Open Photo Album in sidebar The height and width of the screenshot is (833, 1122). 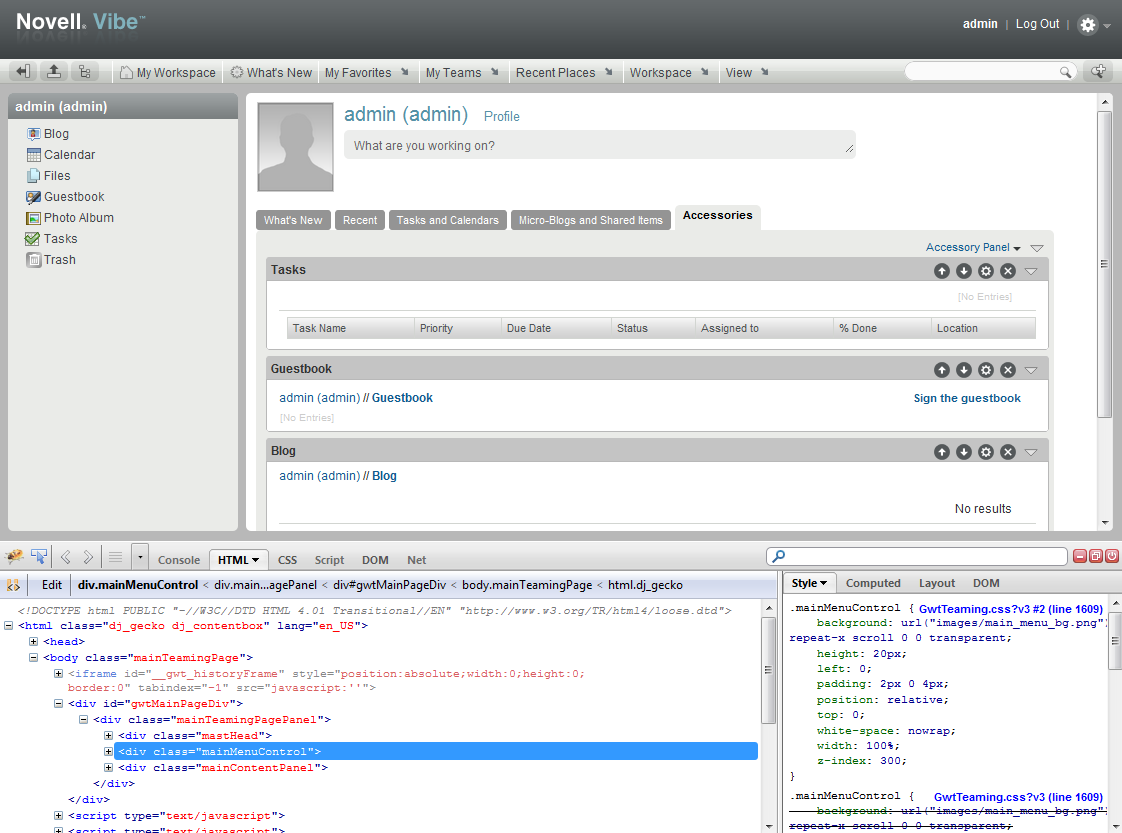tap(78, 218)
